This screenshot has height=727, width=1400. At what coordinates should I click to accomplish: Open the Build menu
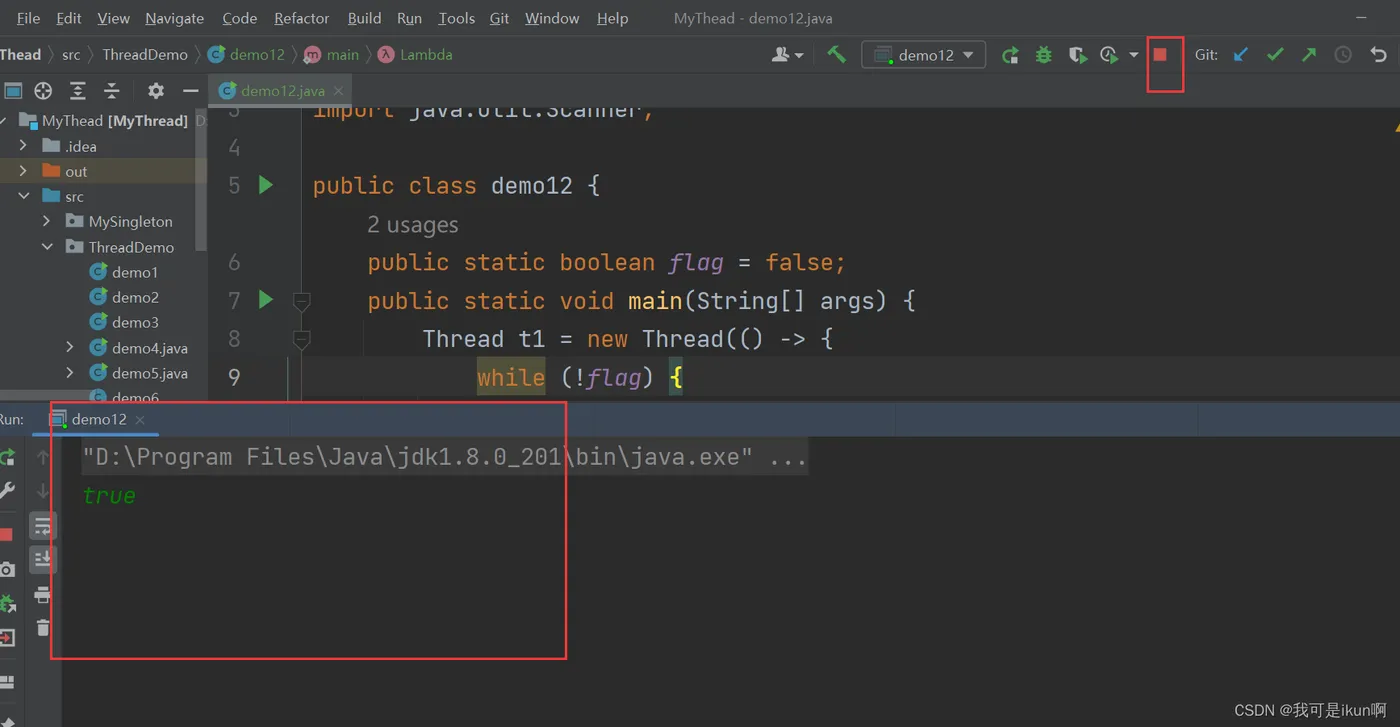click(x=364, y=18)
